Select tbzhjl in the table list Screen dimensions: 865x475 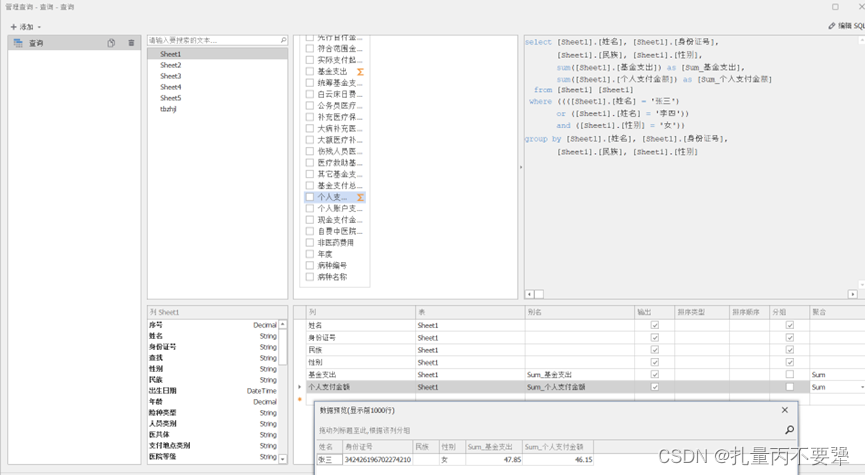click(x=168, y=109)
